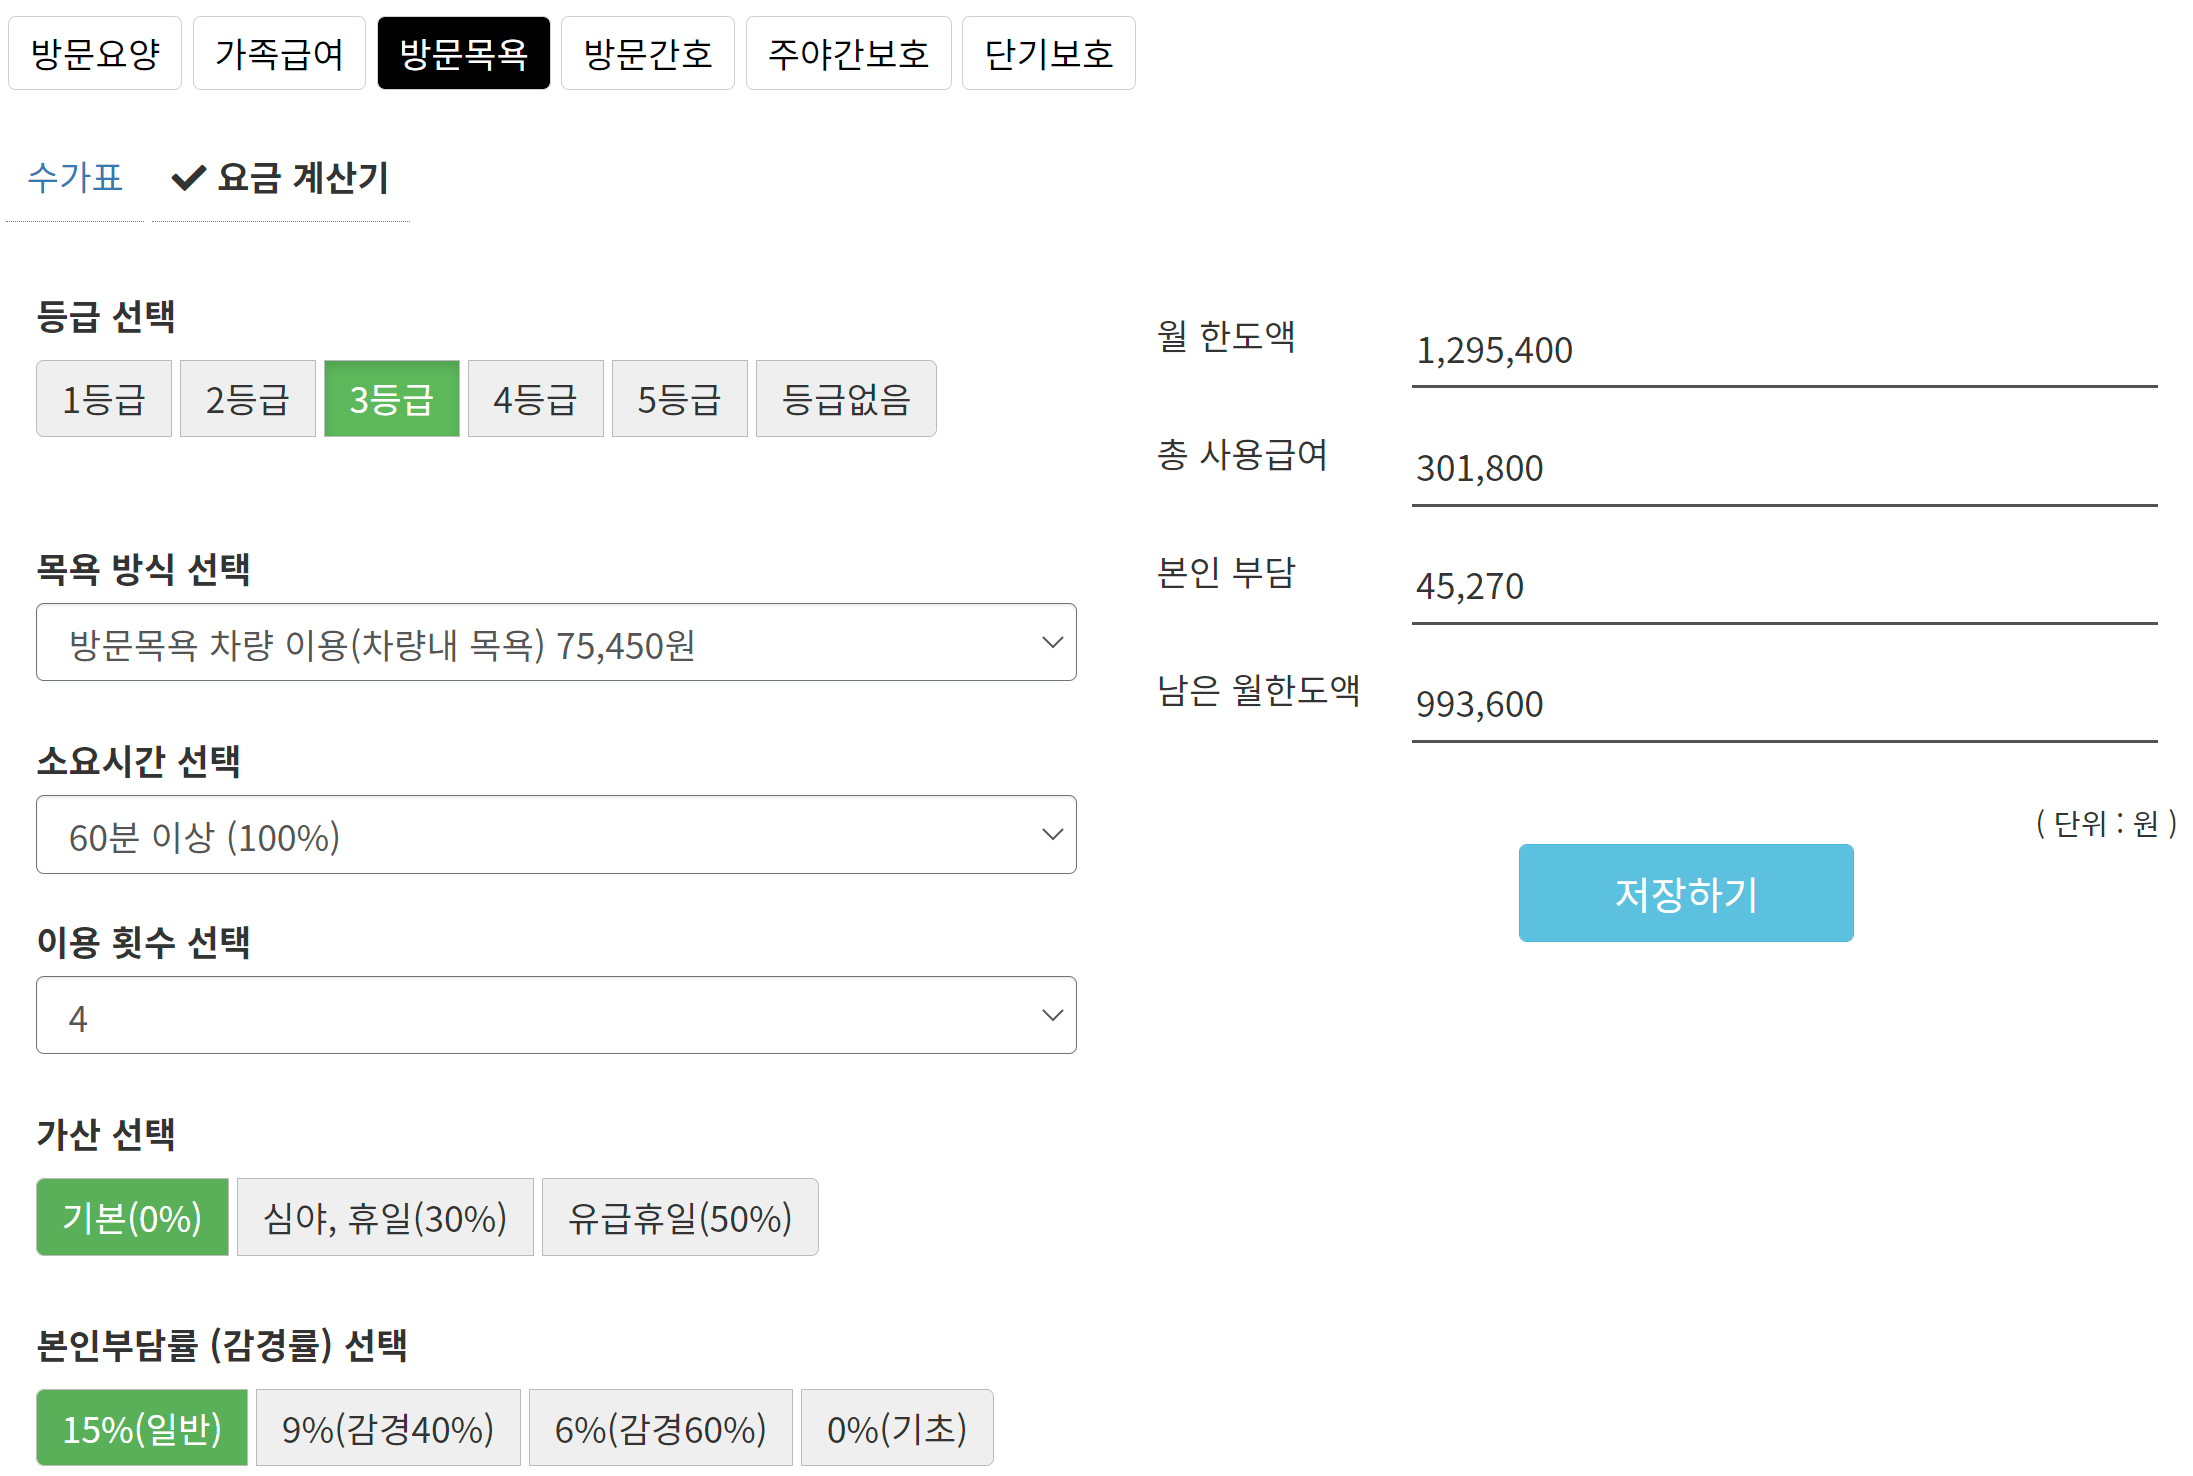The image size is (2193, 1476).
Task: Select 심야, 휴일(30%) surcharge
Action: pyautogui.click(x=385, y=1218)
